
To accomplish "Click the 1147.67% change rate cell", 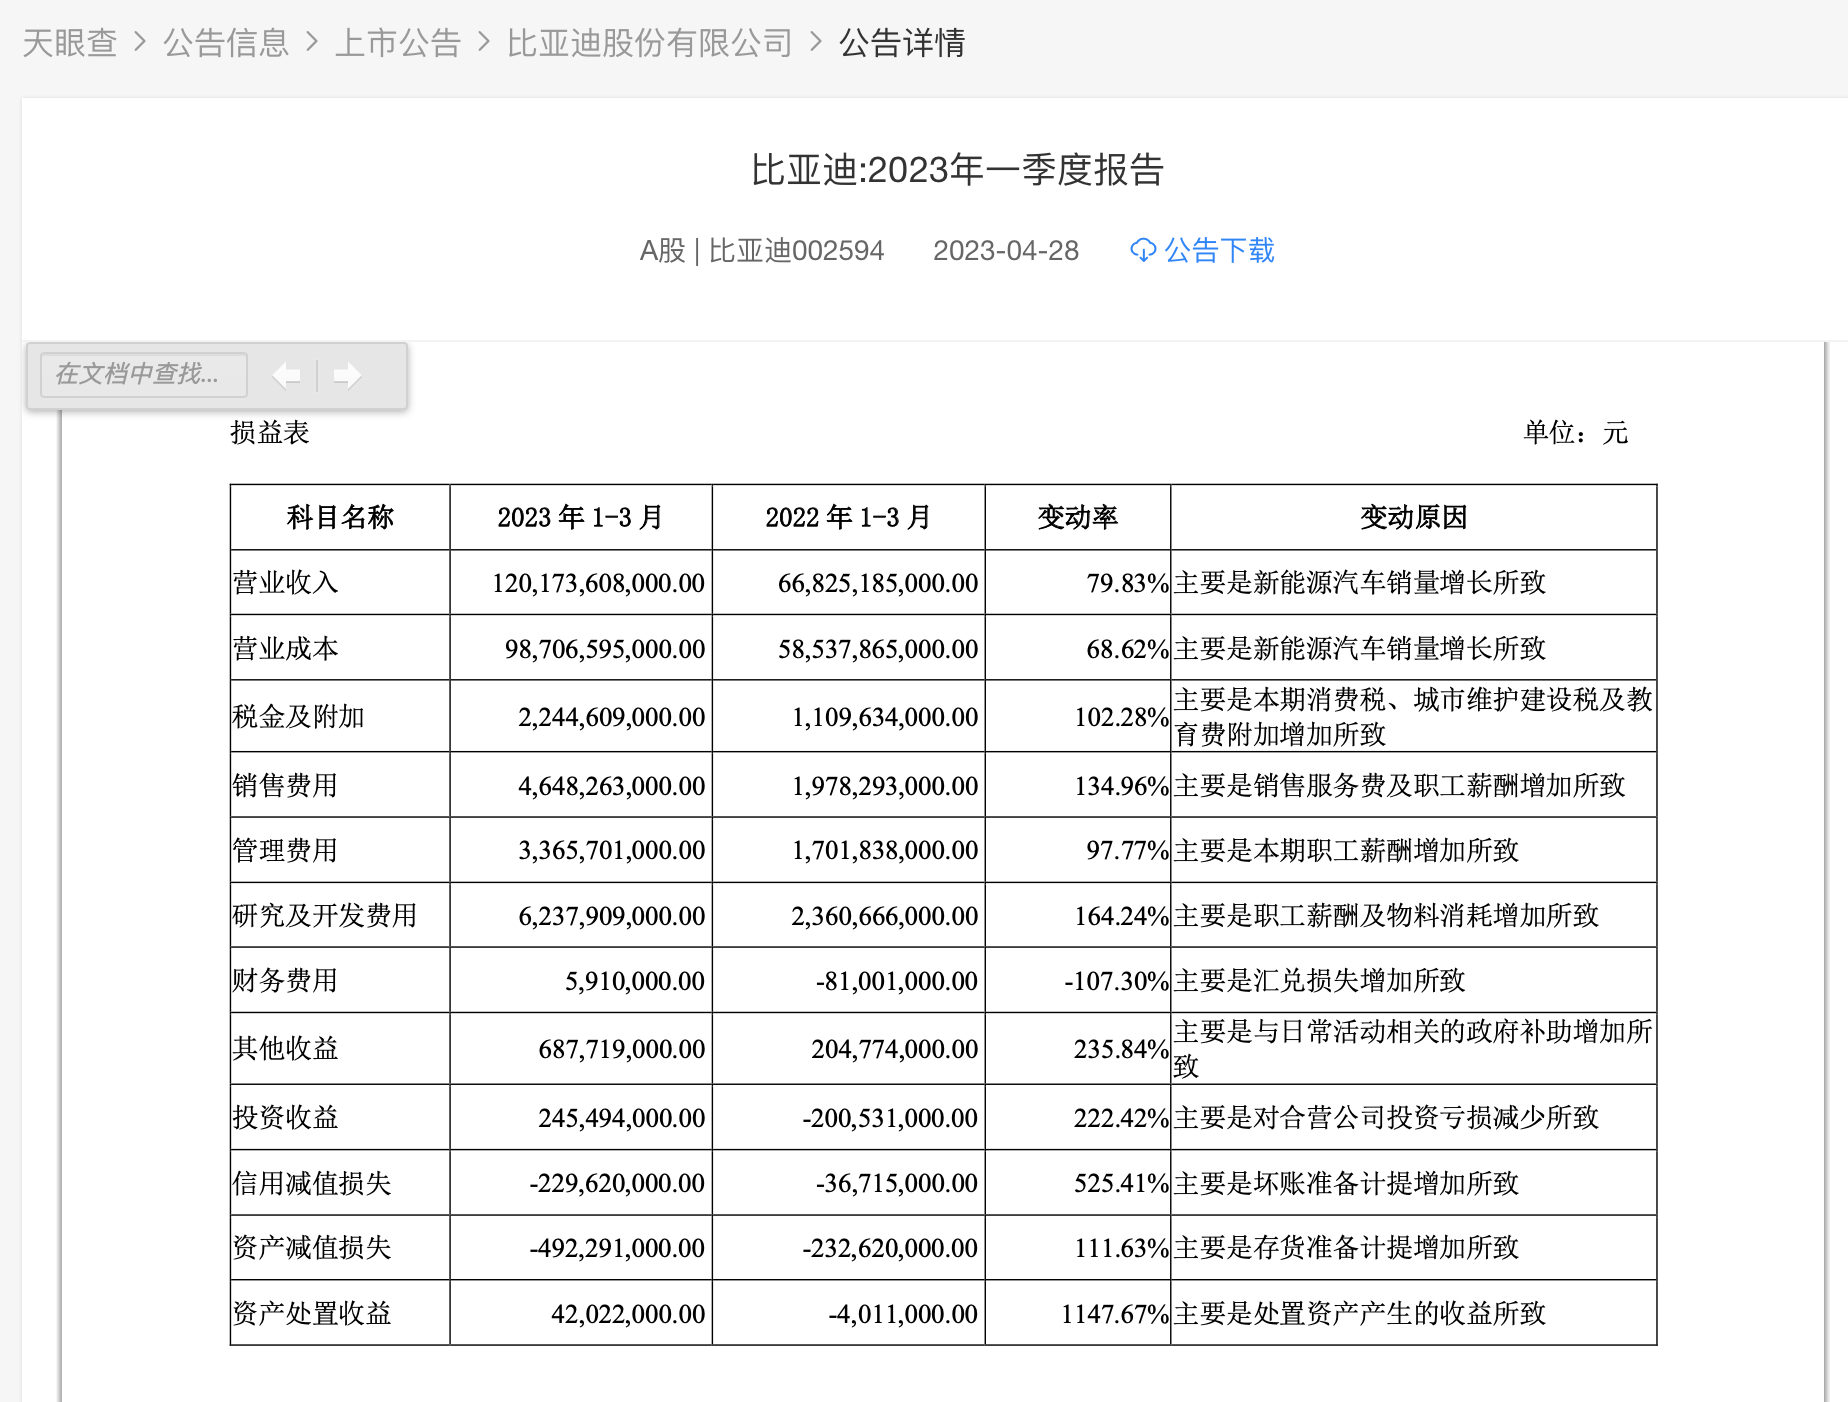I will click(1115, 1314).
